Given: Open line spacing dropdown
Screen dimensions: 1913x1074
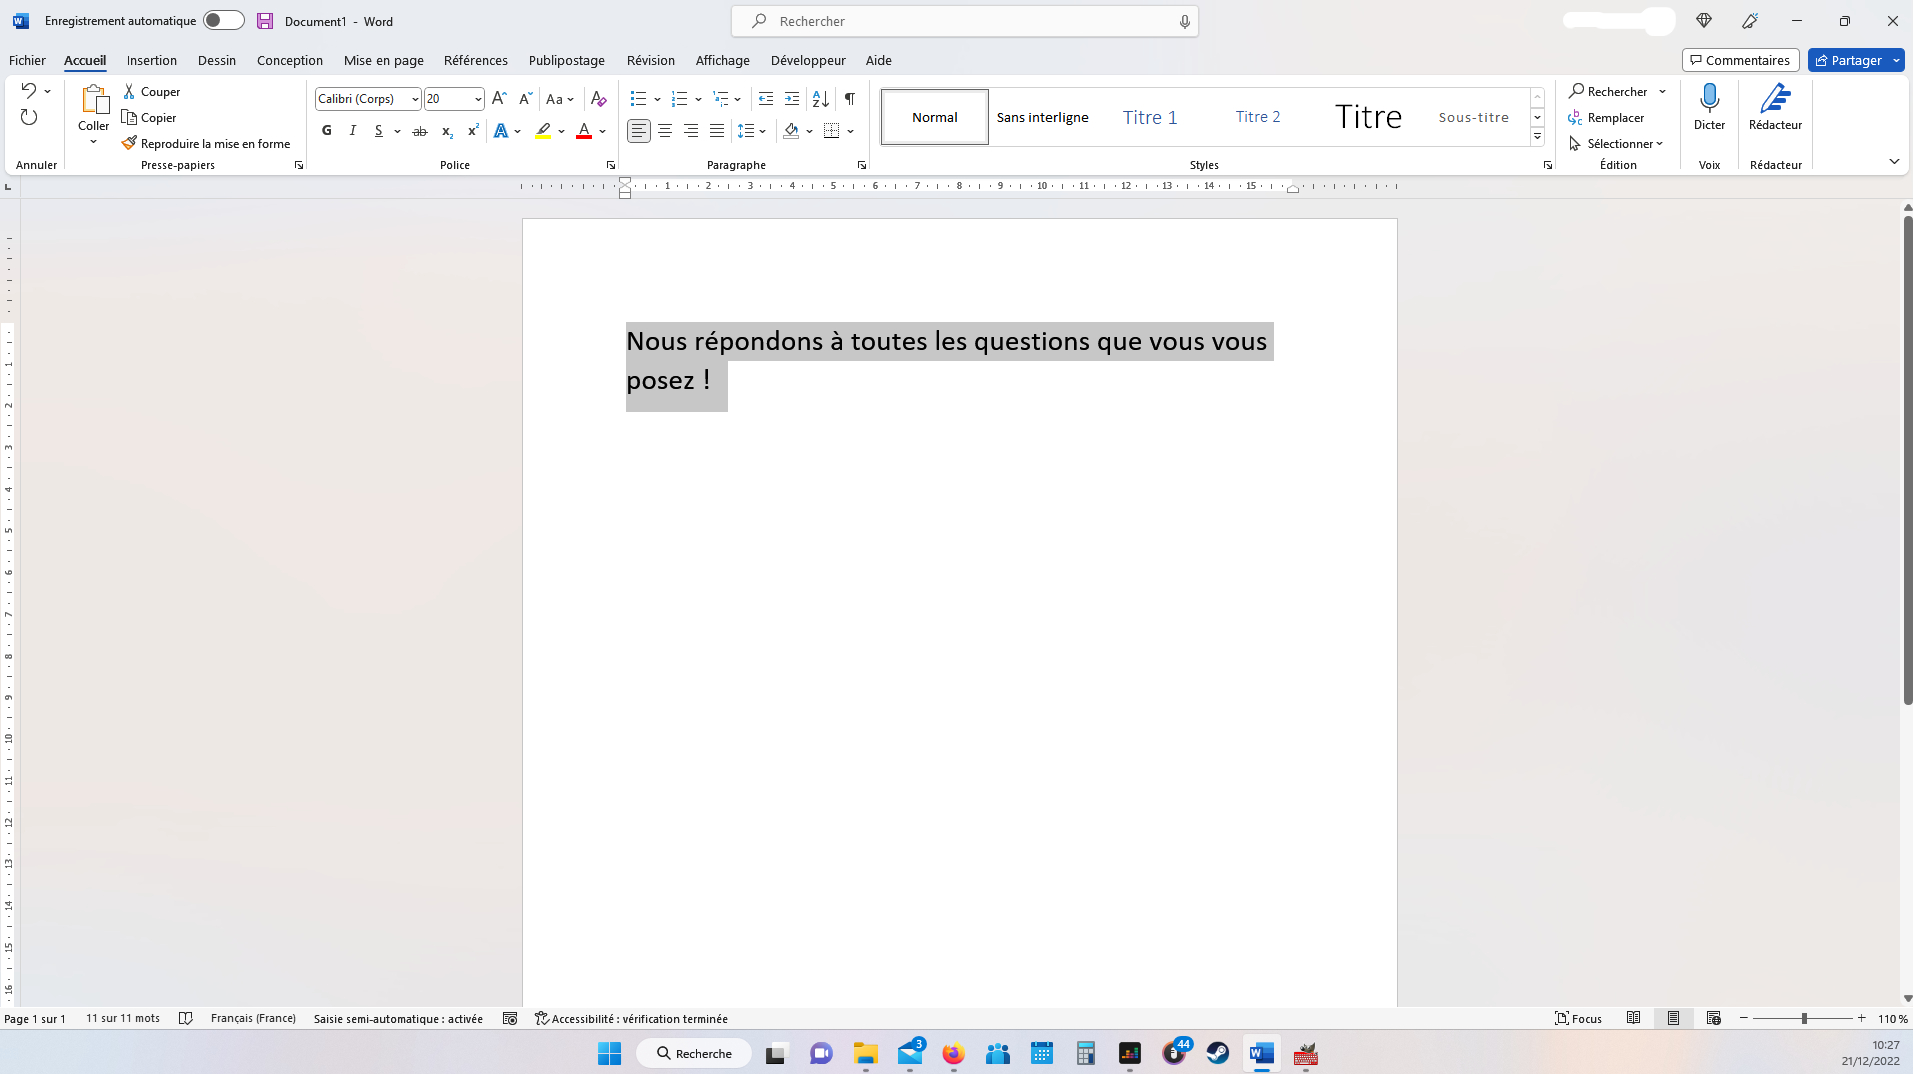Looking at the screenshot, I should point(751,131).
